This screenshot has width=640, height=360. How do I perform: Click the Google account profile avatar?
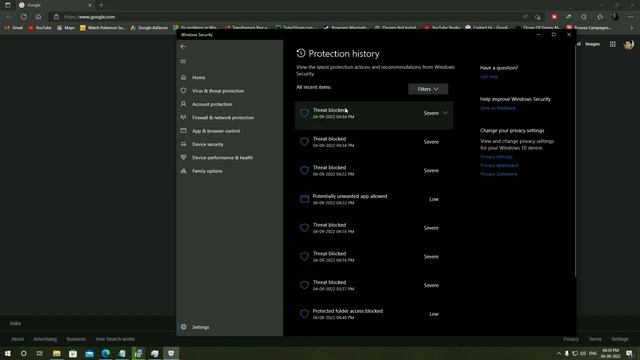pos(629,44)
